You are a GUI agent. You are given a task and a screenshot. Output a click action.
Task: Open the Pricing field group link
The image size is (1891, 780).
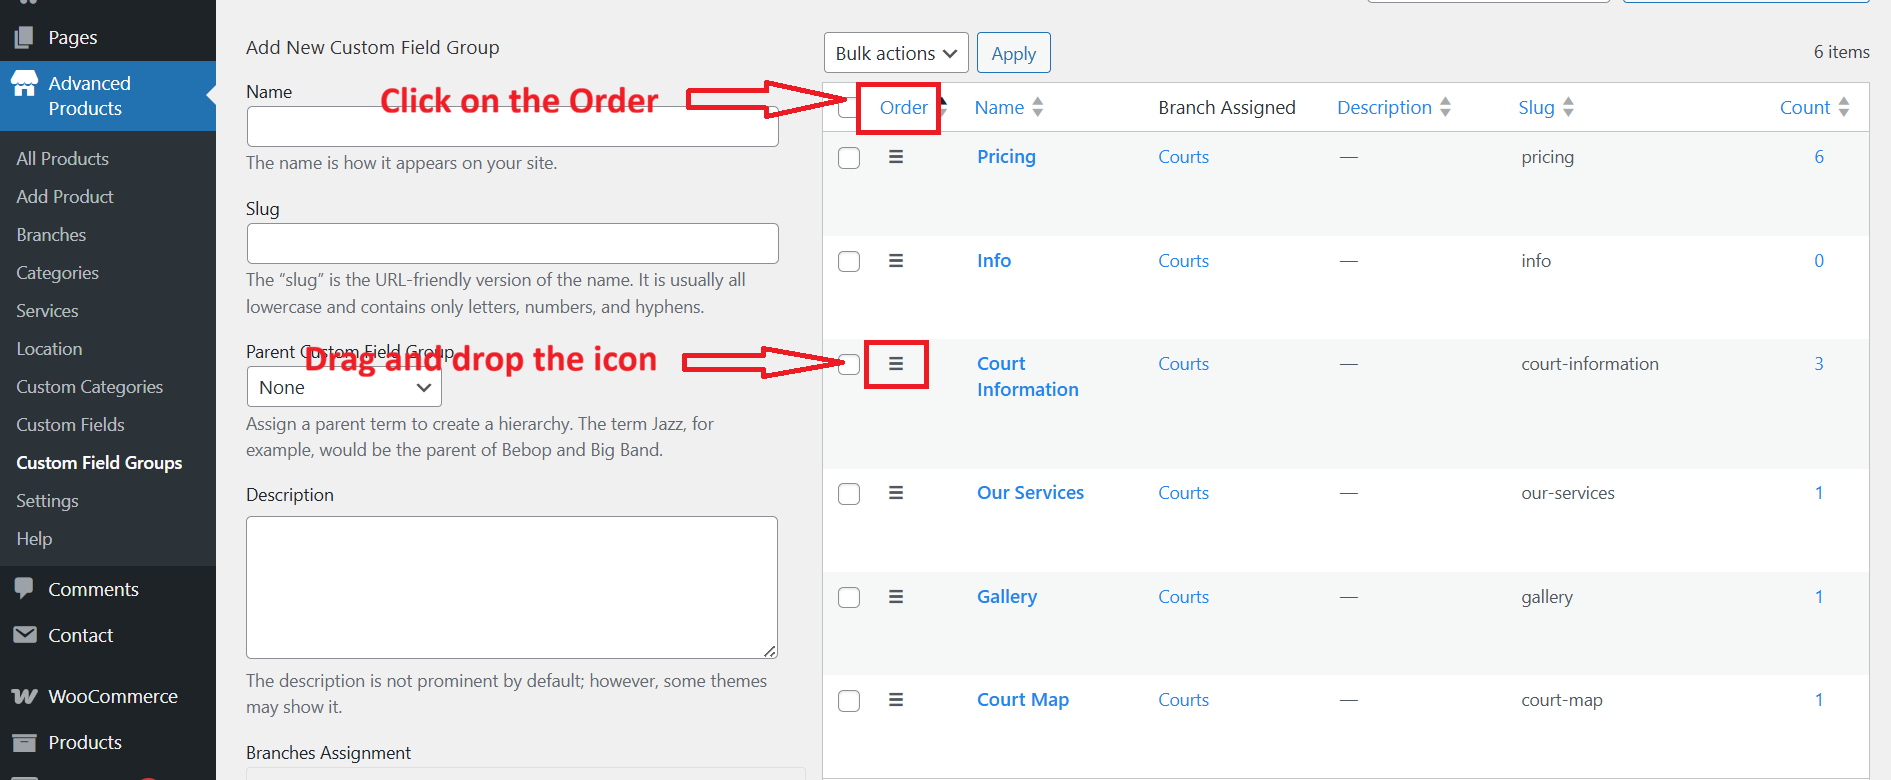pos(1006,157)
